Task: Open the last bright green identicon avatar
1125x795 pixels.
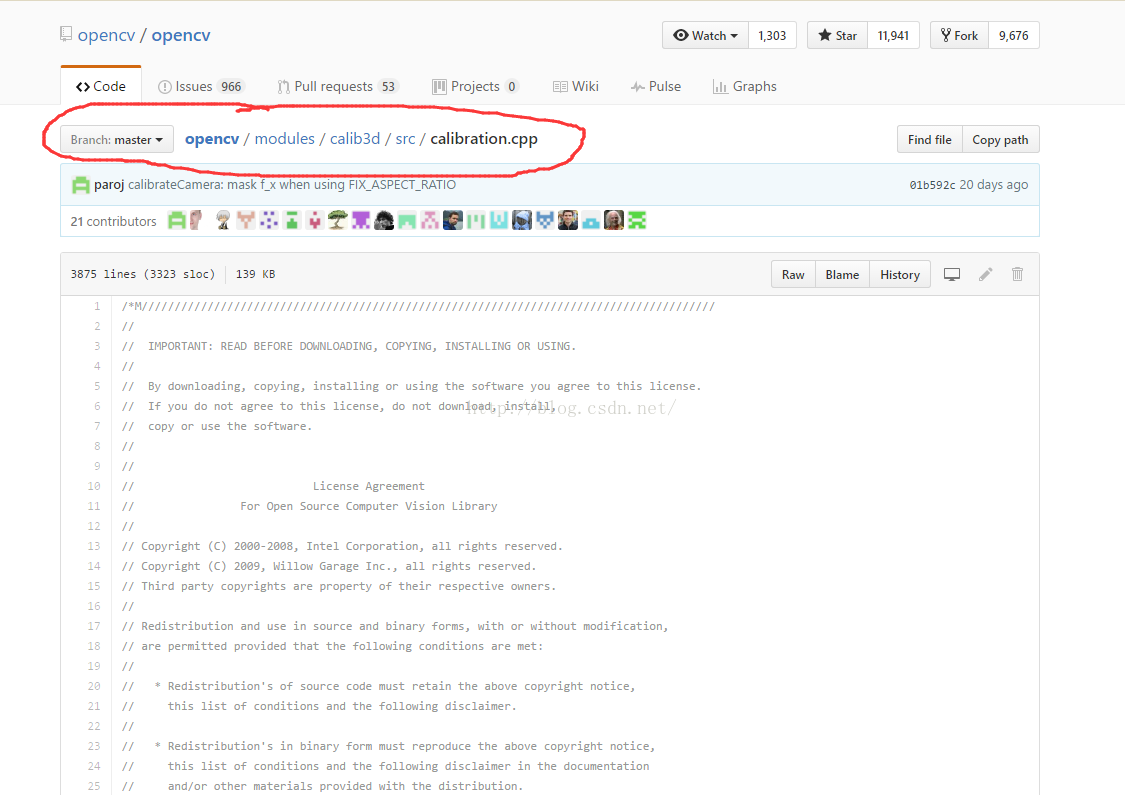Action: coord(637,220)
